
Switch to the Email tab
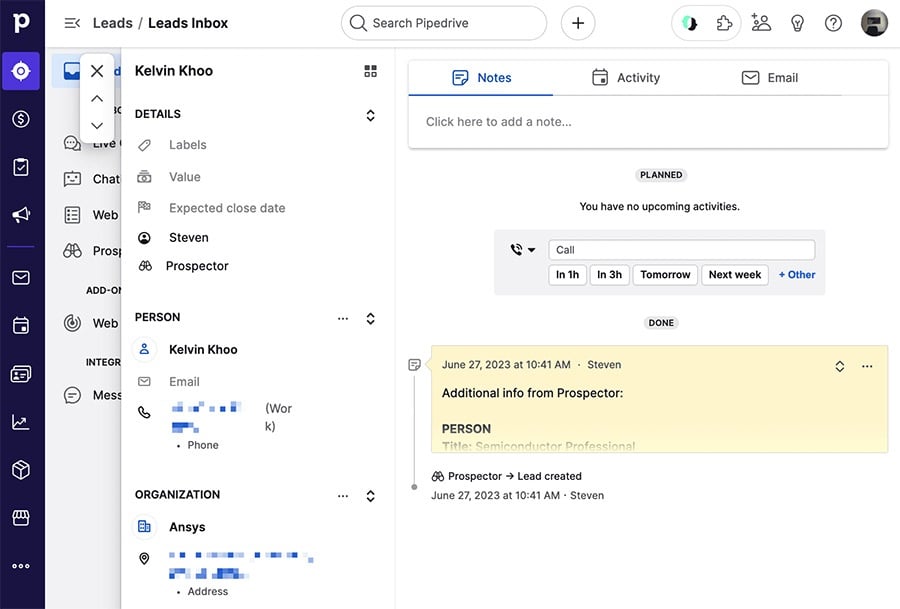771,77
